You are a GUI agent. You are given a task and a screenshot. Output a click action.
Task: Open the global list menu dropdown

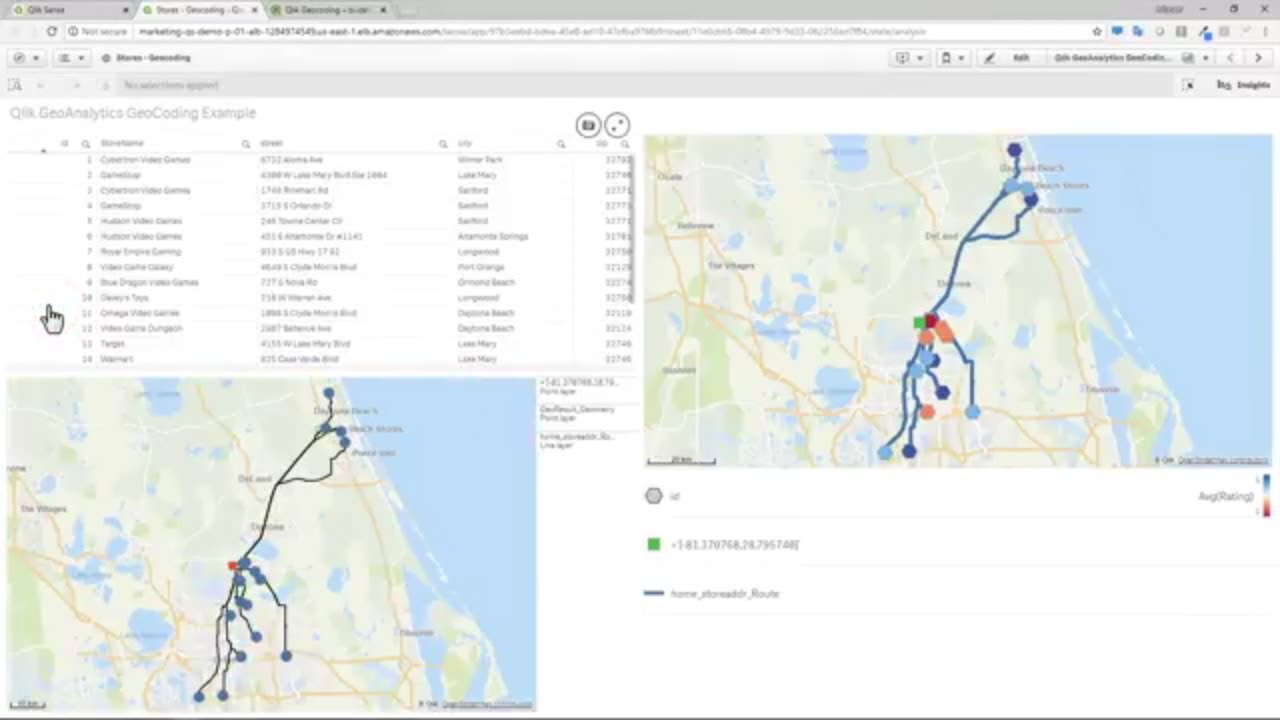(70, 58)
